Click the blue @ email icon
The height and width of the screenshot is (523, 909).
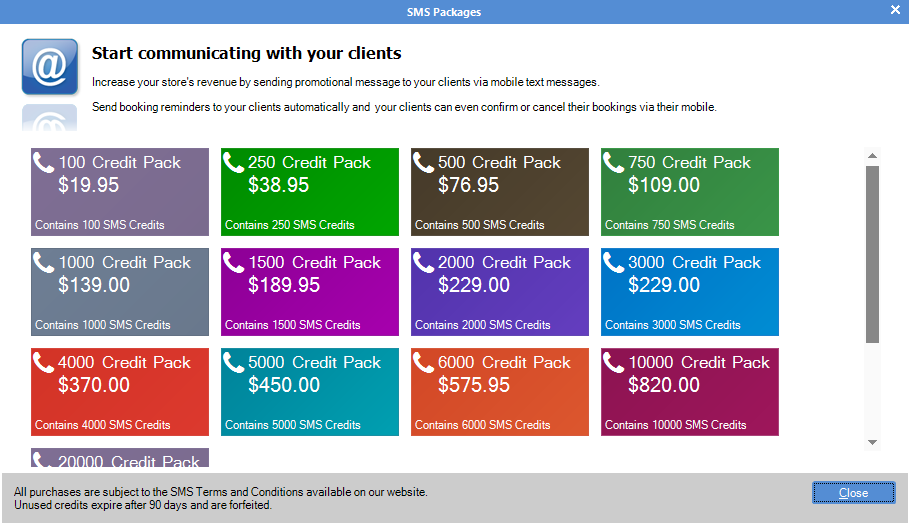tap(50, 67)
